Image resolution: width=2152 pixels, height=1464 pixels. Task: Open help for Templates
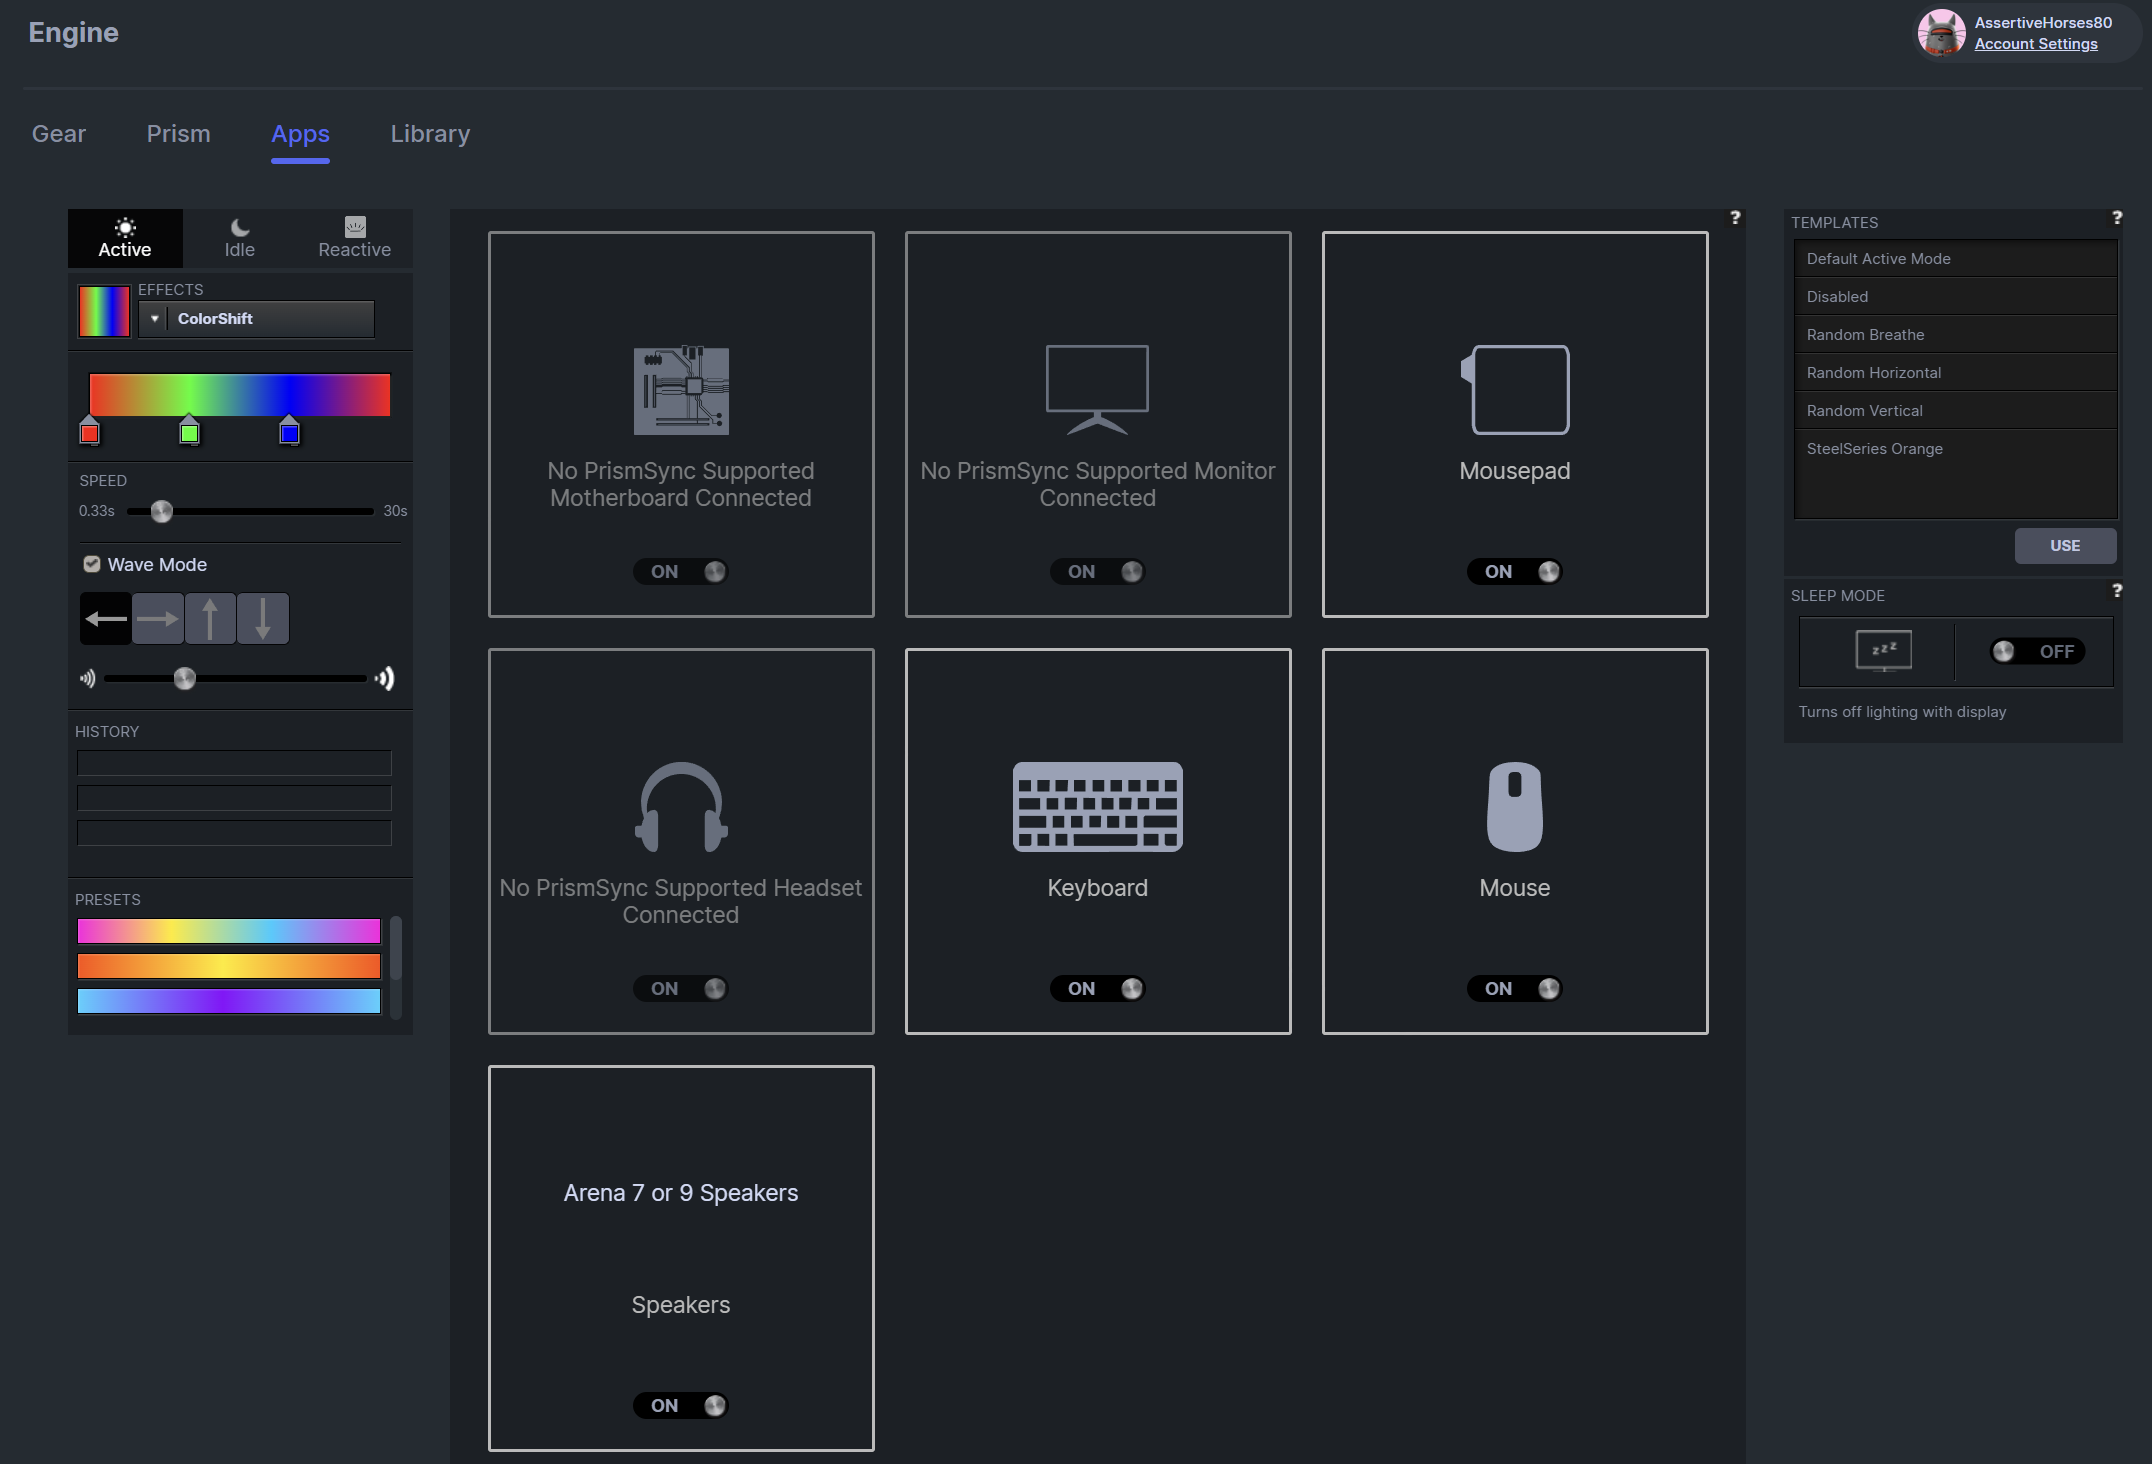[2117, 218]
